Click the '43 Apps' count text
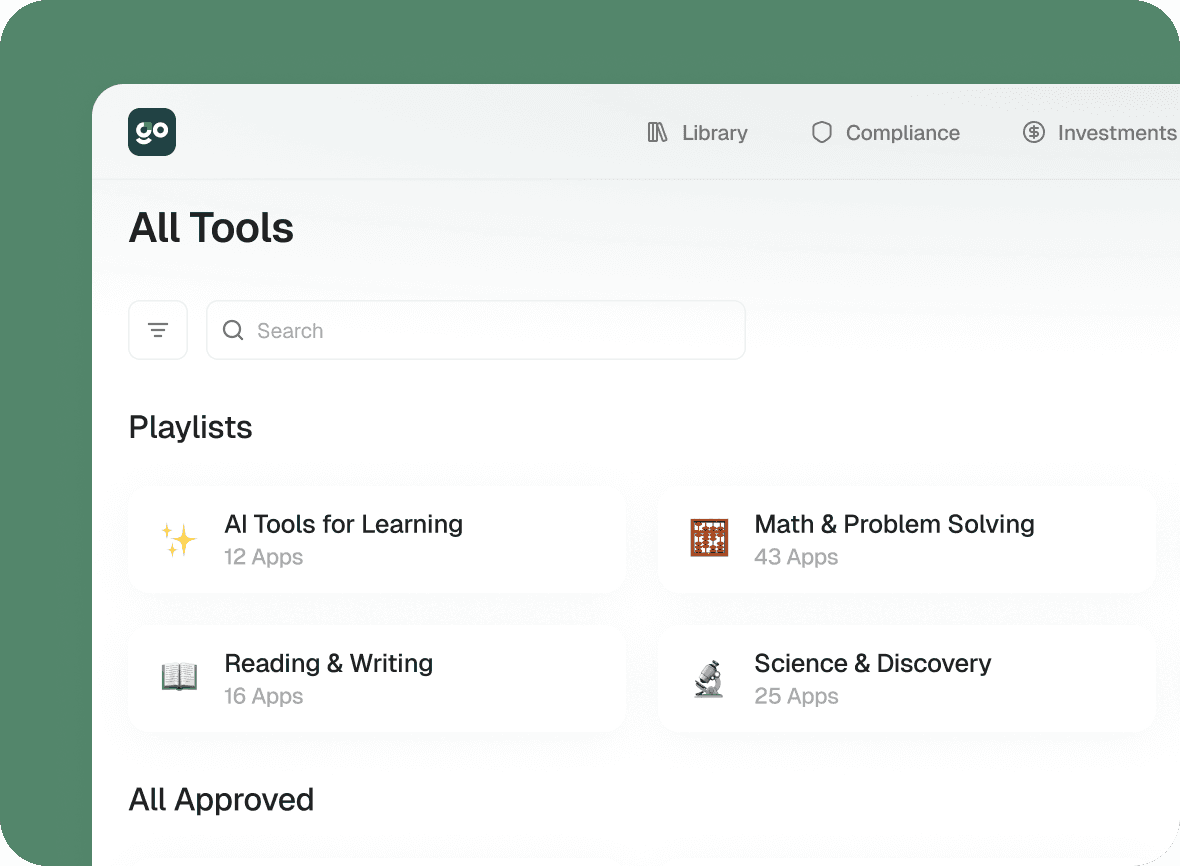 tap(796, 558)
